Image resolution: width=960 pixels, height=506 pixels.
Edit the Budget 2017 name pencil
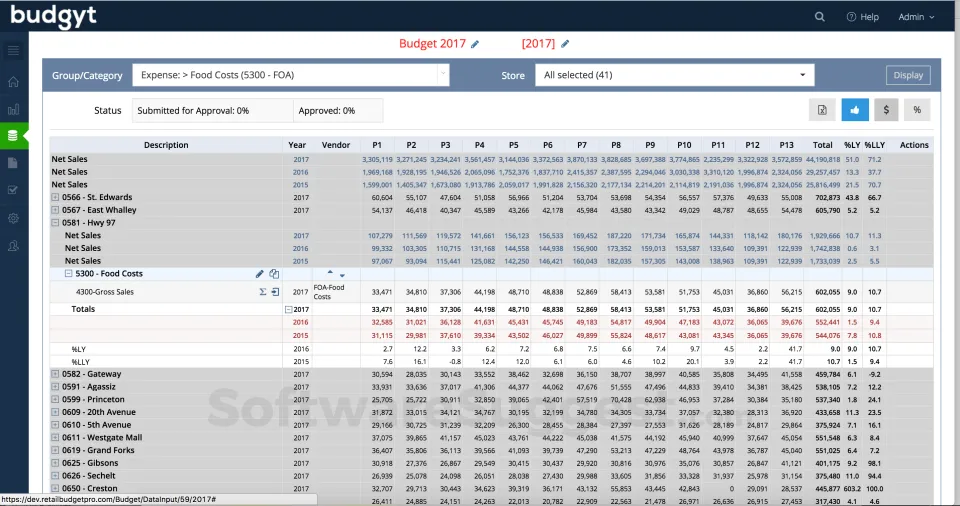[475, 44]
